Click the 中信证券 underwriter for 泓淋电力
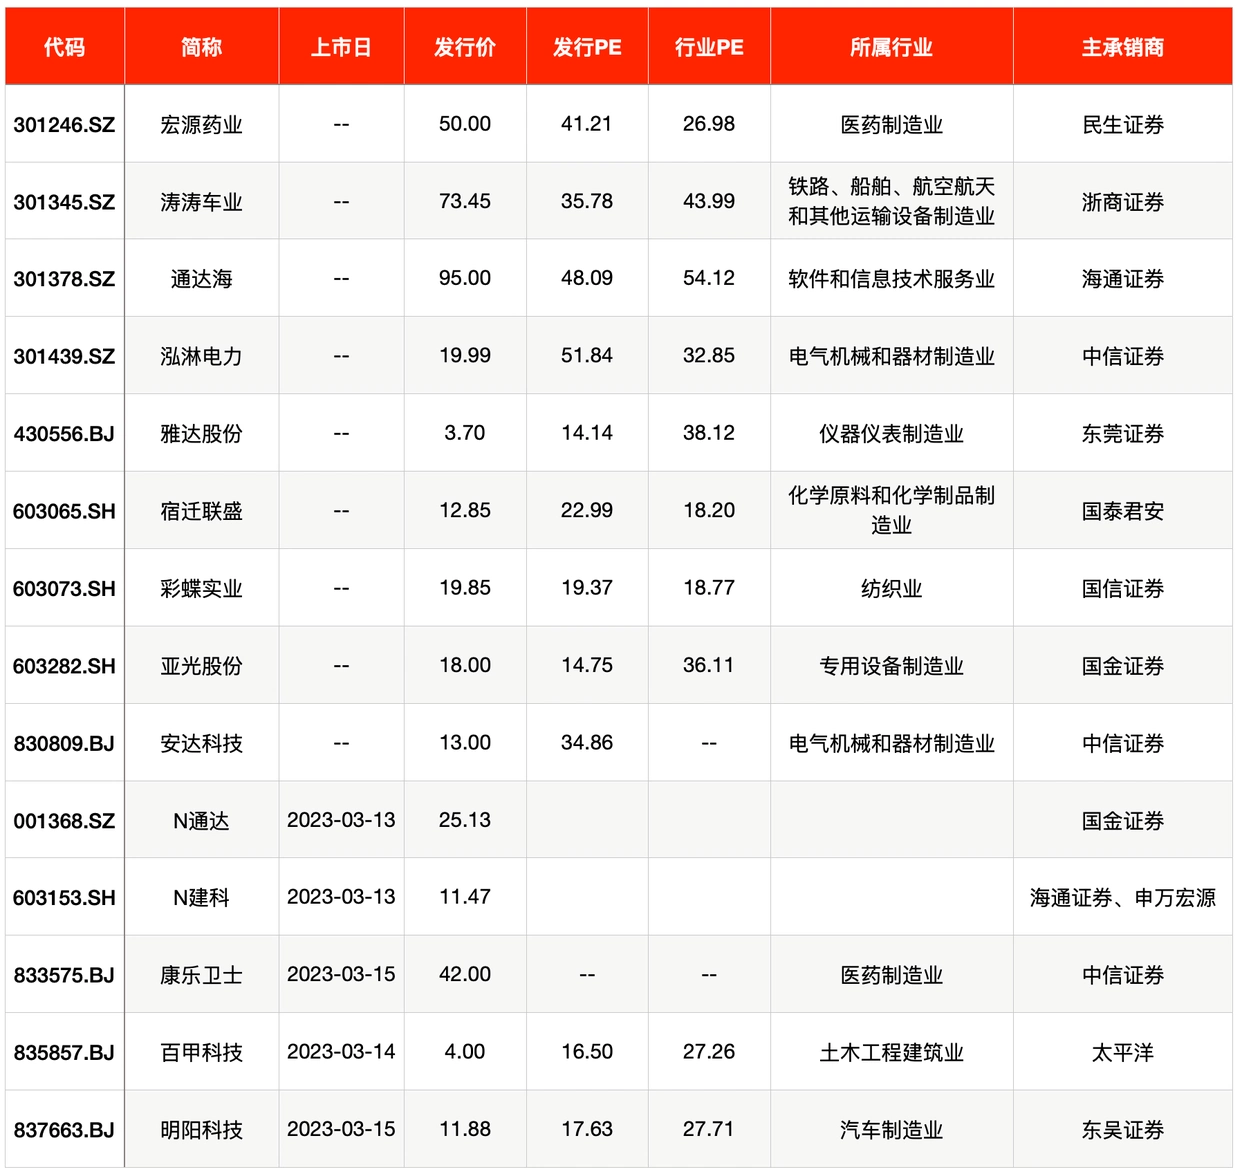Screen dimensions: 1242x1174 1124,355
